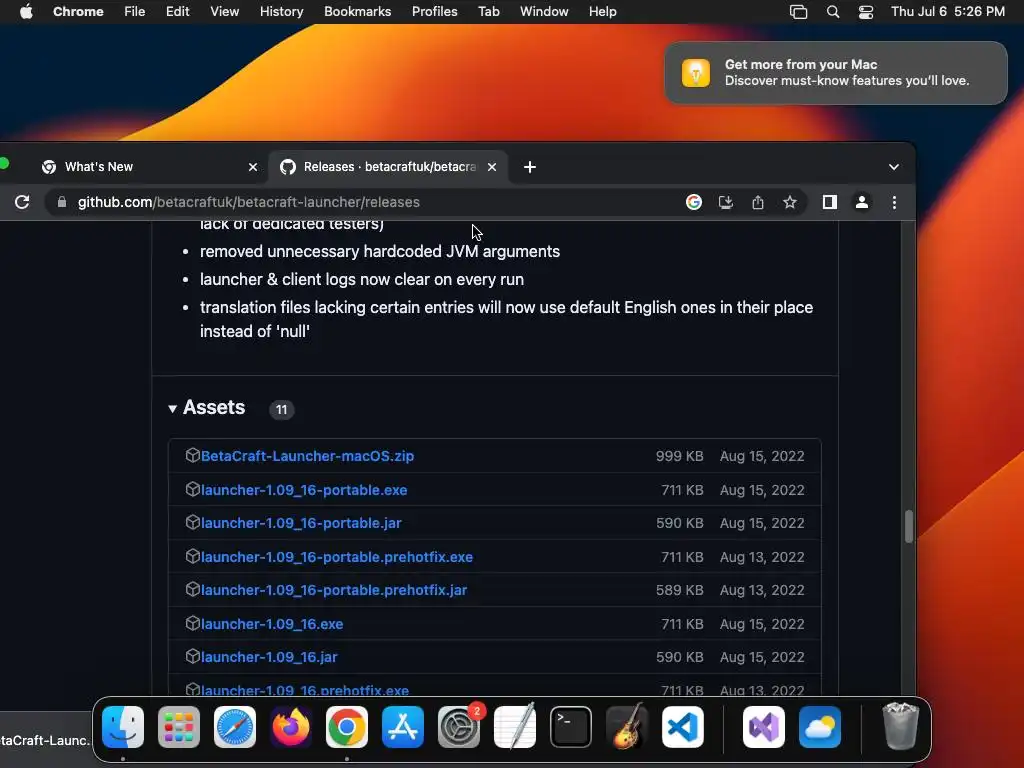Open the tab search chevron
This screenshot has height=768, width=1024.
click(894, 167)
